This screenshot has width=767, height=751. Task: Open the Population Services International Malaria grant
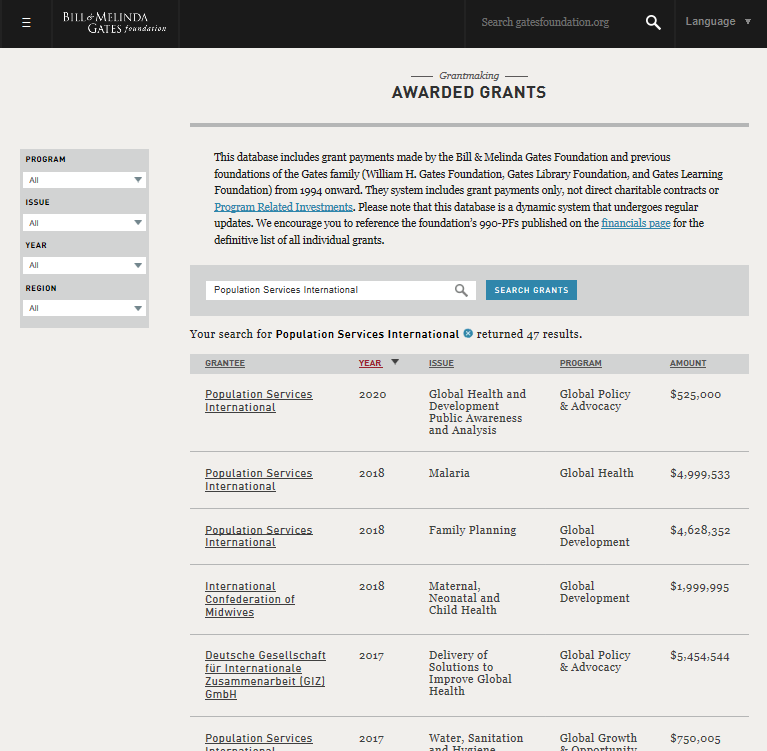(x=258, y=480)
